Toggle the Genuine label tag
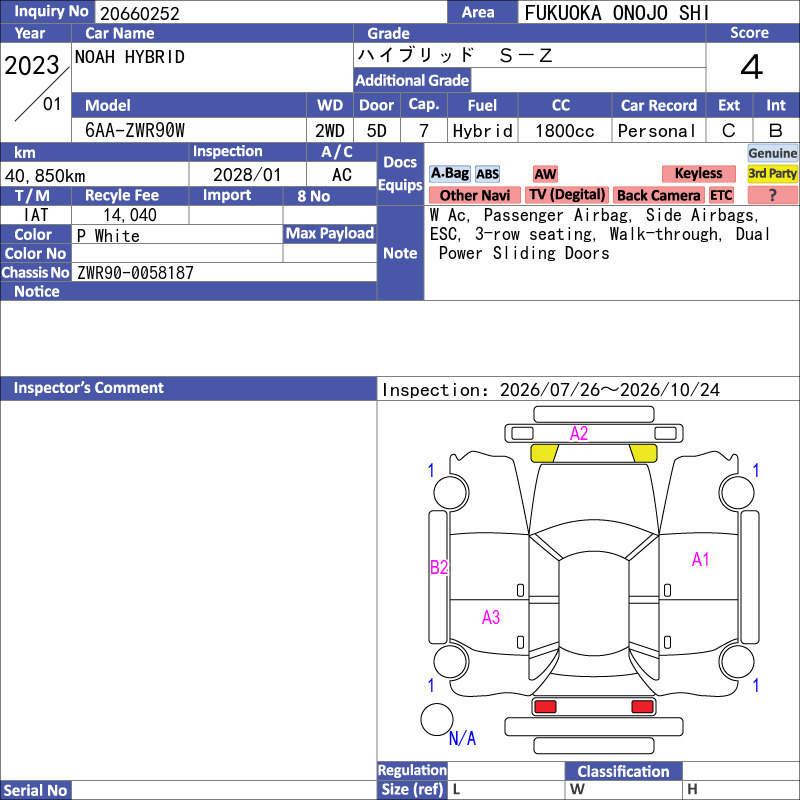This screenshot has width=800, height=800. pos(772,153)
